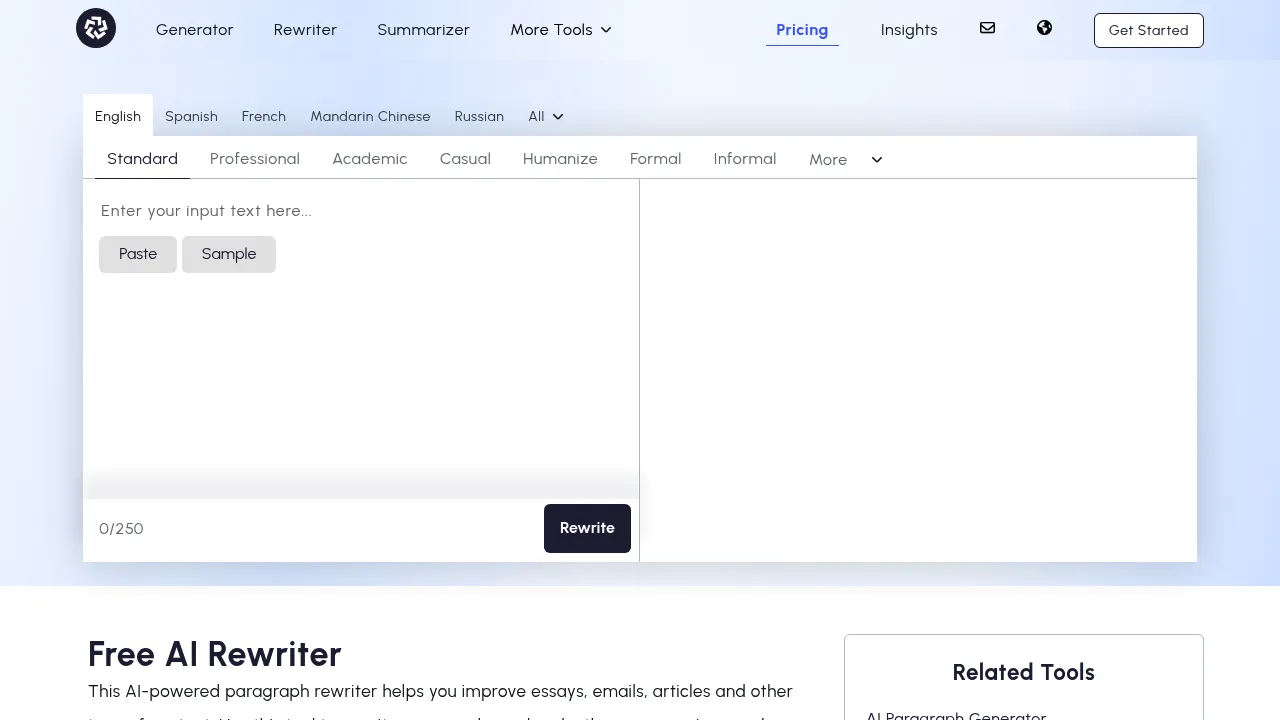Open the Rewriter page from navigation
The image size is (1280, 720).
[x=305, y=30]
